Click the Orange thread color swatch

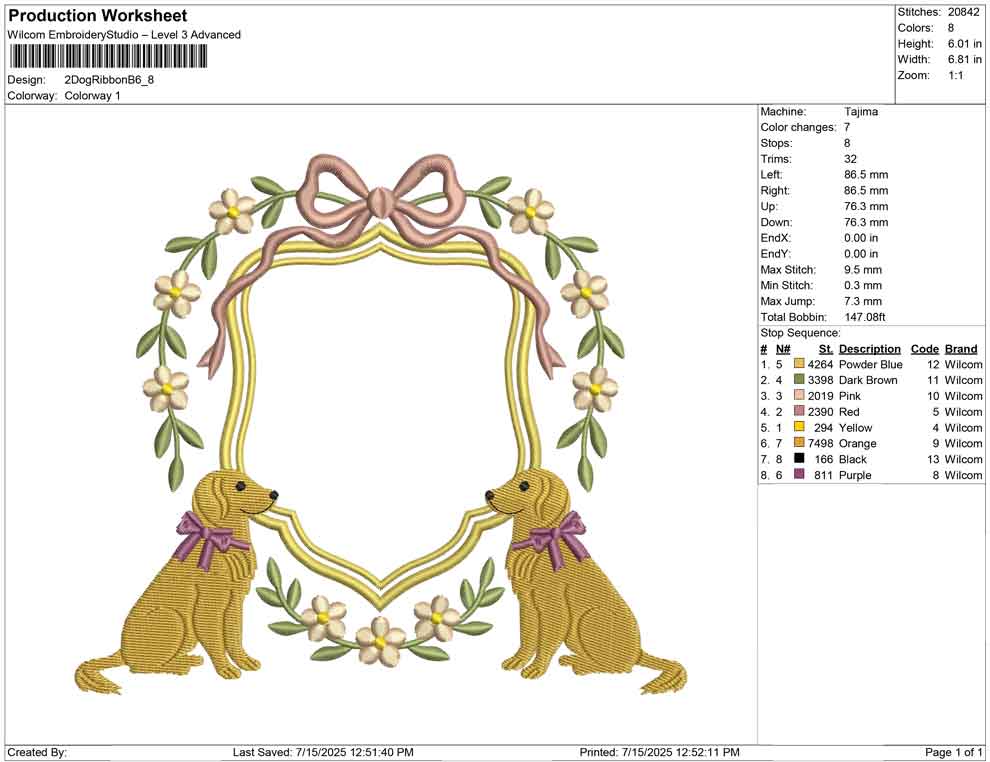799,443
